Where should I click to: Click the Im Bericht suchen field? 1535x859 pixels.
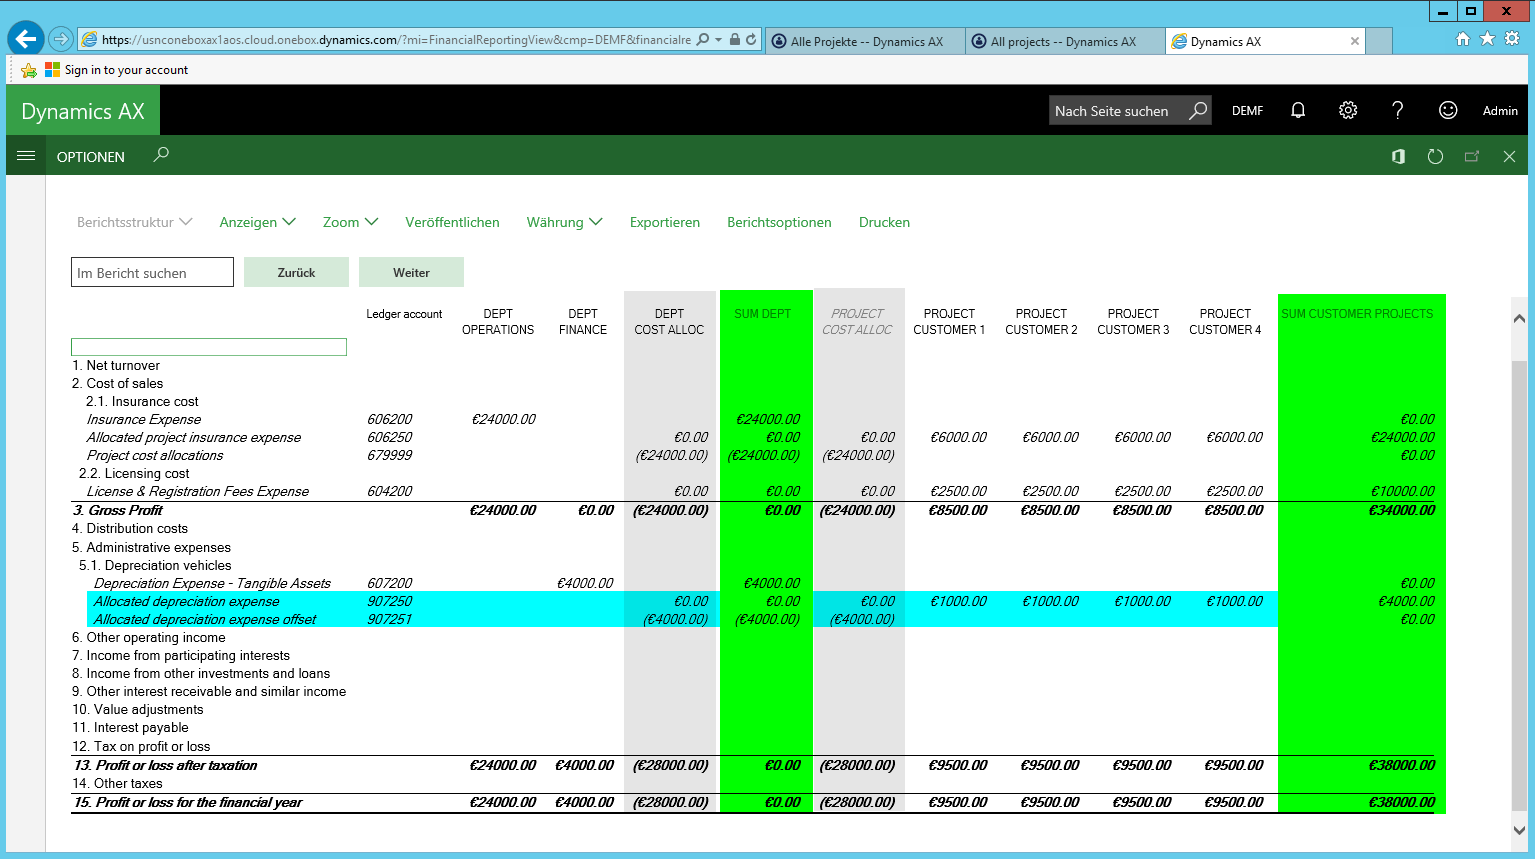pyautogui.click(x=152, y=273)
